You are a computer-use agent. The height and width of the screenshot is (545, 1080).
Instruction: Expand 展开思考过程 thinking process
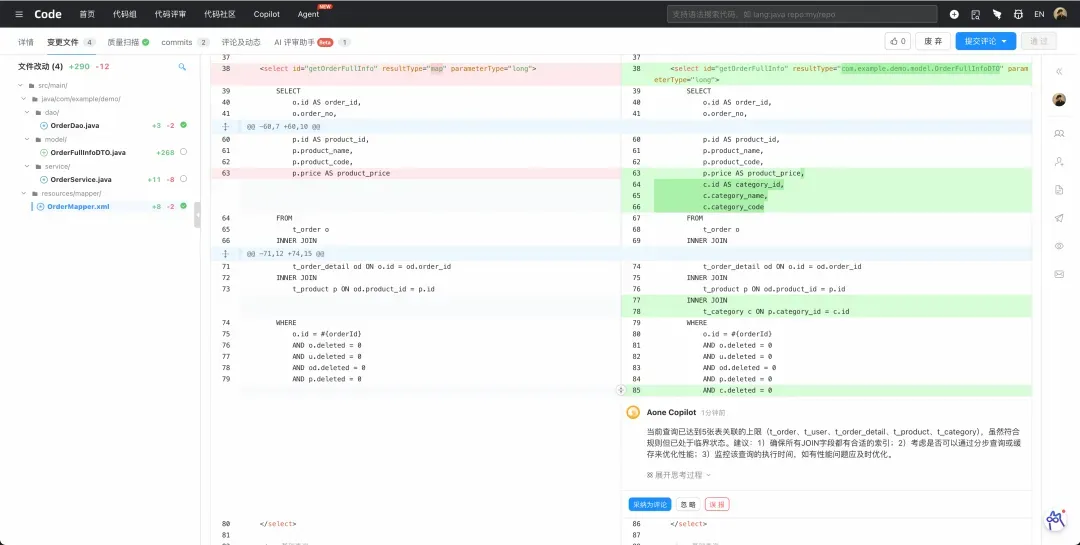point(678,475)
